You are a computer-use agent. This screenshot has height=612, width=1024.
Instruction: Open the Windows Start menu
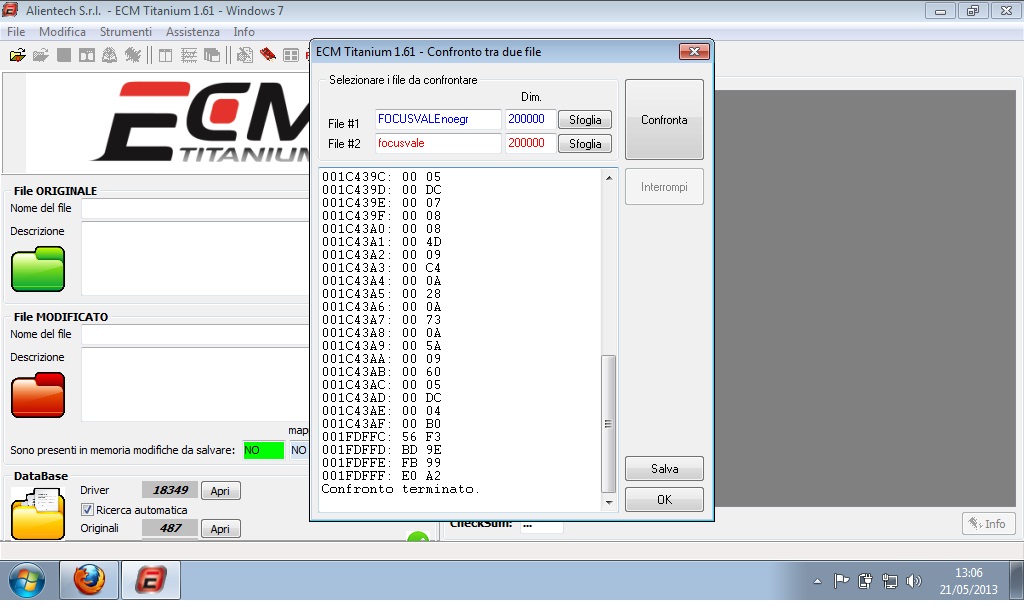[x=27, y=580]
